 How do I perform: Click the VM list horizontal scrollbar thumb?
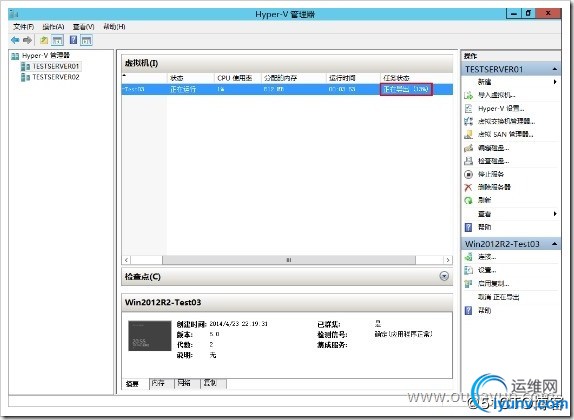(289, 260)
